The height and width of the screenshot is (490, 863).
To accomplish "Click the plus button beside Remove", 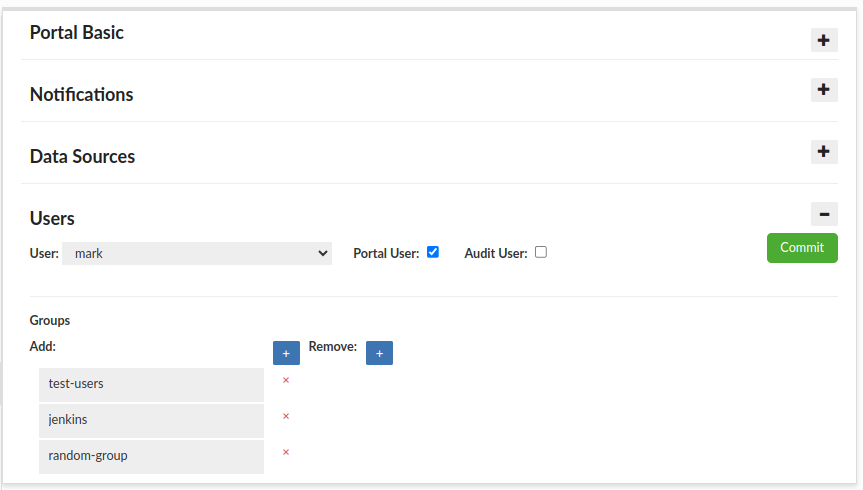I will 379,353.
